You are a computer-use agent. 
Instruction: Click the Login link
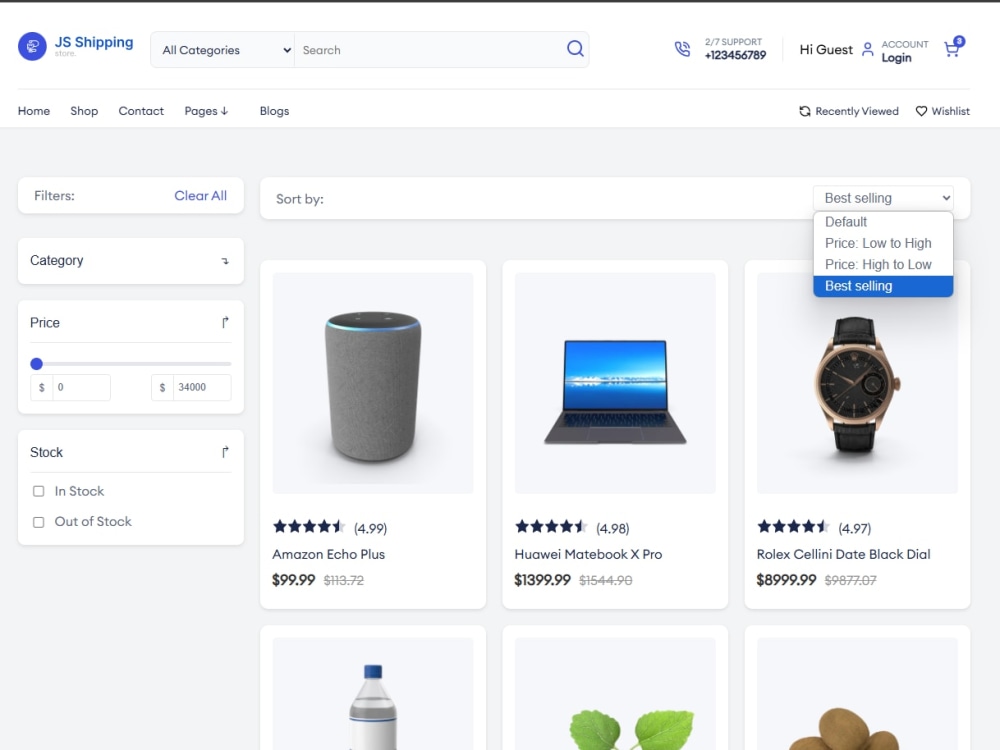click(x=896, y=58)
